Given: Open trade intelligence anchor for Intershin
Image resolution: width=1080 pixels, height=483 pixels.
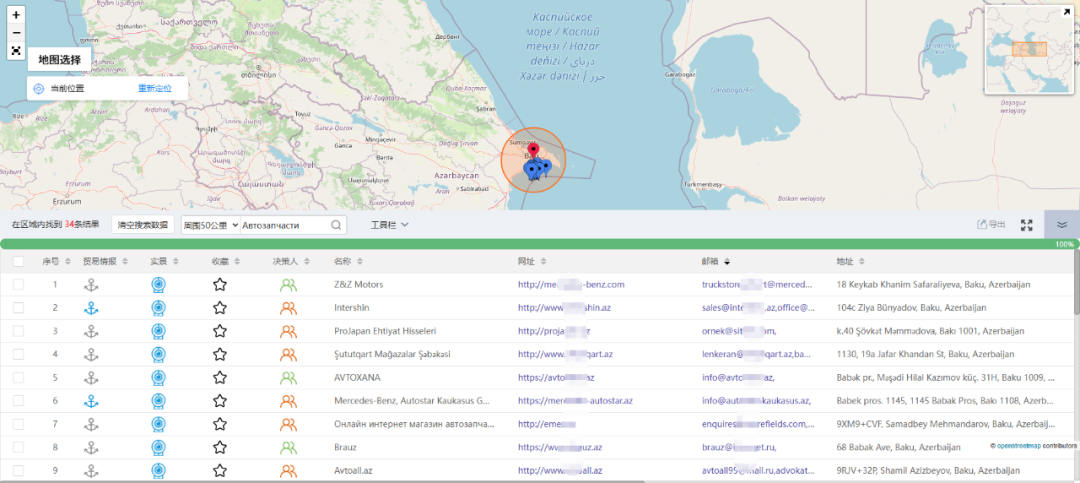Looking at the screenshot, I should [x=91, y=308].
